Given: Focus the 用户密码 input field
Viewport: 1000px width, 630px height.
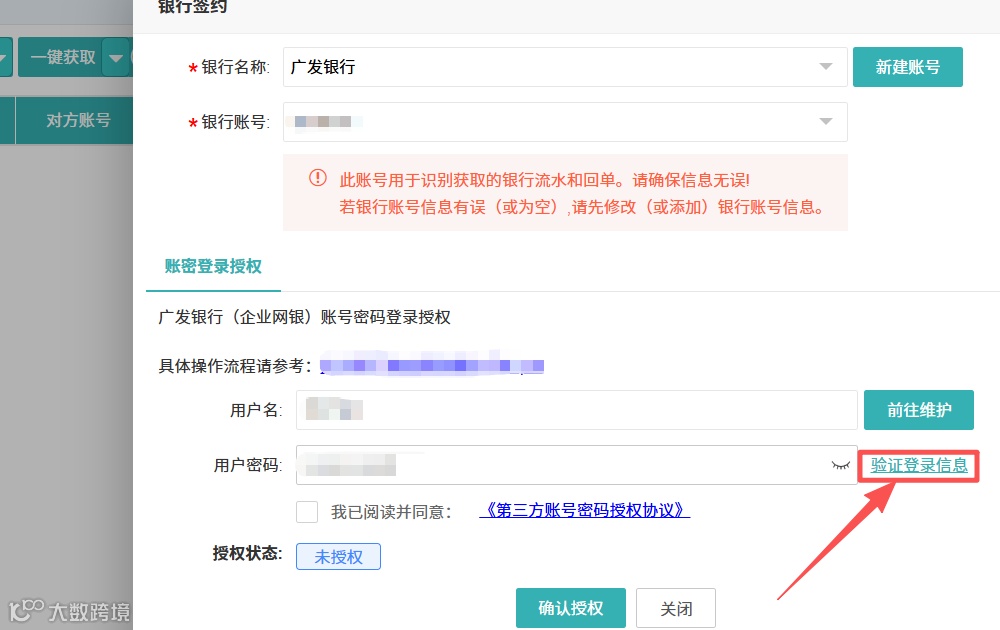Looking at the screenshot, I should 577,465.
